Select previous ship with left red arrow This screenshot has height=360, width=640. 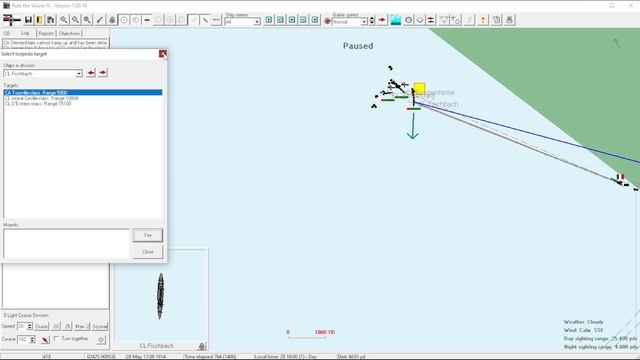[91, 73]
